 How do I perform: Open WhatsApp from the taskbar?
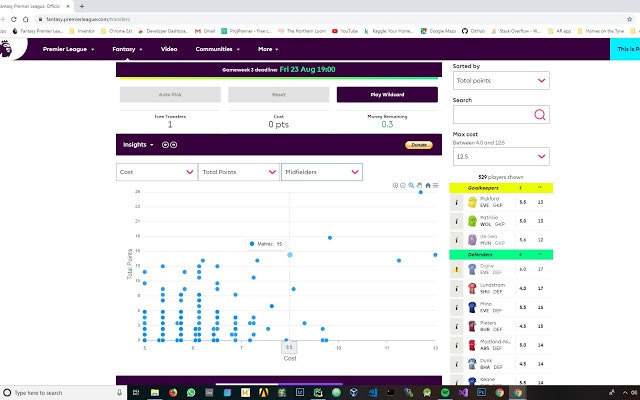pyautogui.click(x=191, y=393)
